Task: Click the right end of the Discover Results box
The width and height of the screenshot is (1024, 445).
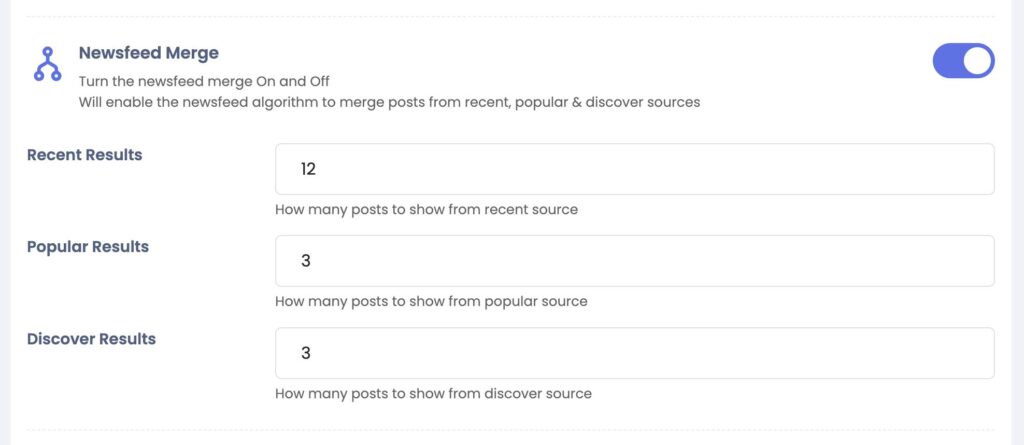Action: 980,353
